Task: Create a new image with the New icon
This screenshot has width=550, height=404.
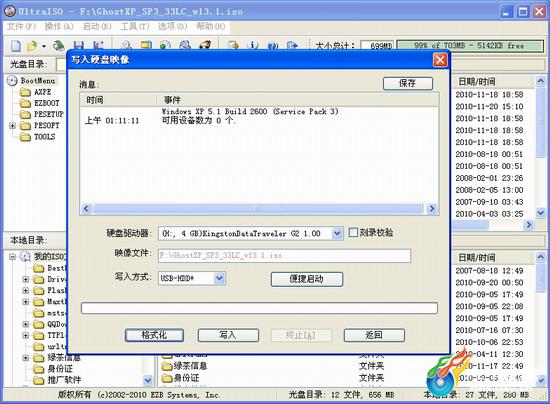Action: coord(16,45)
